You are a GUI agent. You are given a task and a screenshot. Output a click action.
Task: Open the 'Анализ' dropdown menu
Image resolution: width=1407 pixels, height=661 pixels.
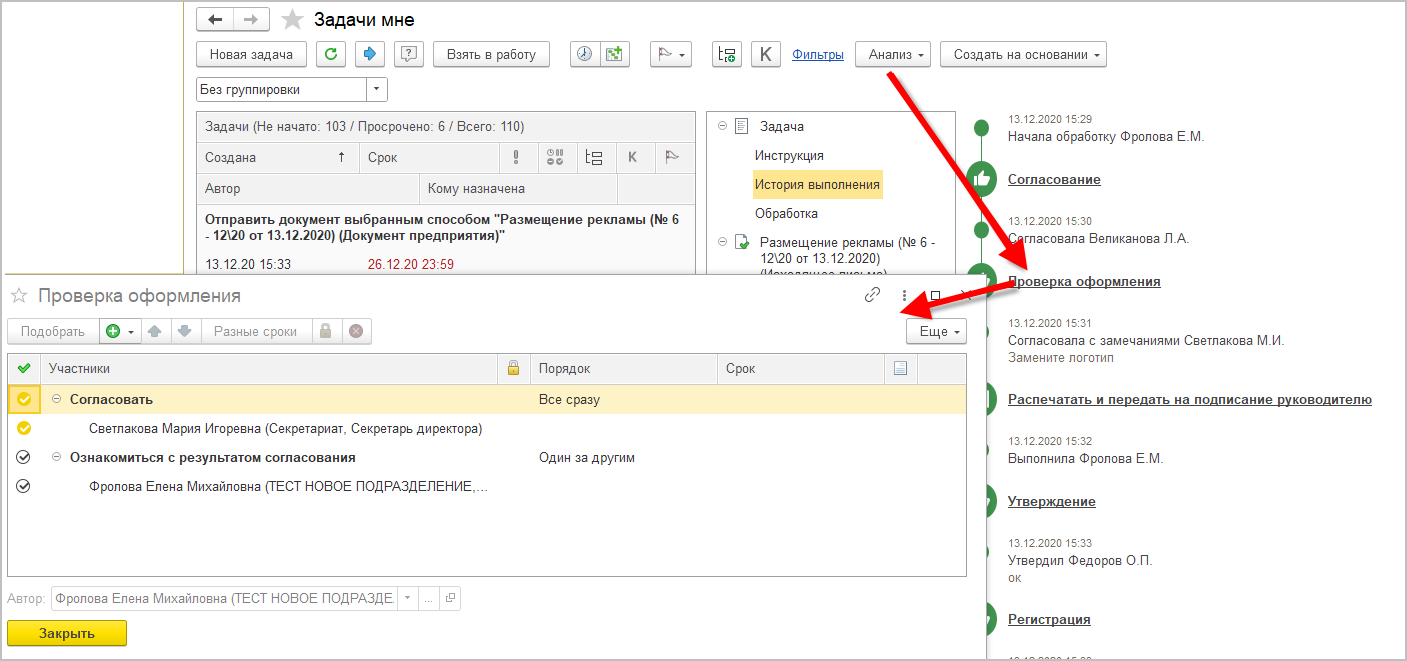(x=893, y=54)
